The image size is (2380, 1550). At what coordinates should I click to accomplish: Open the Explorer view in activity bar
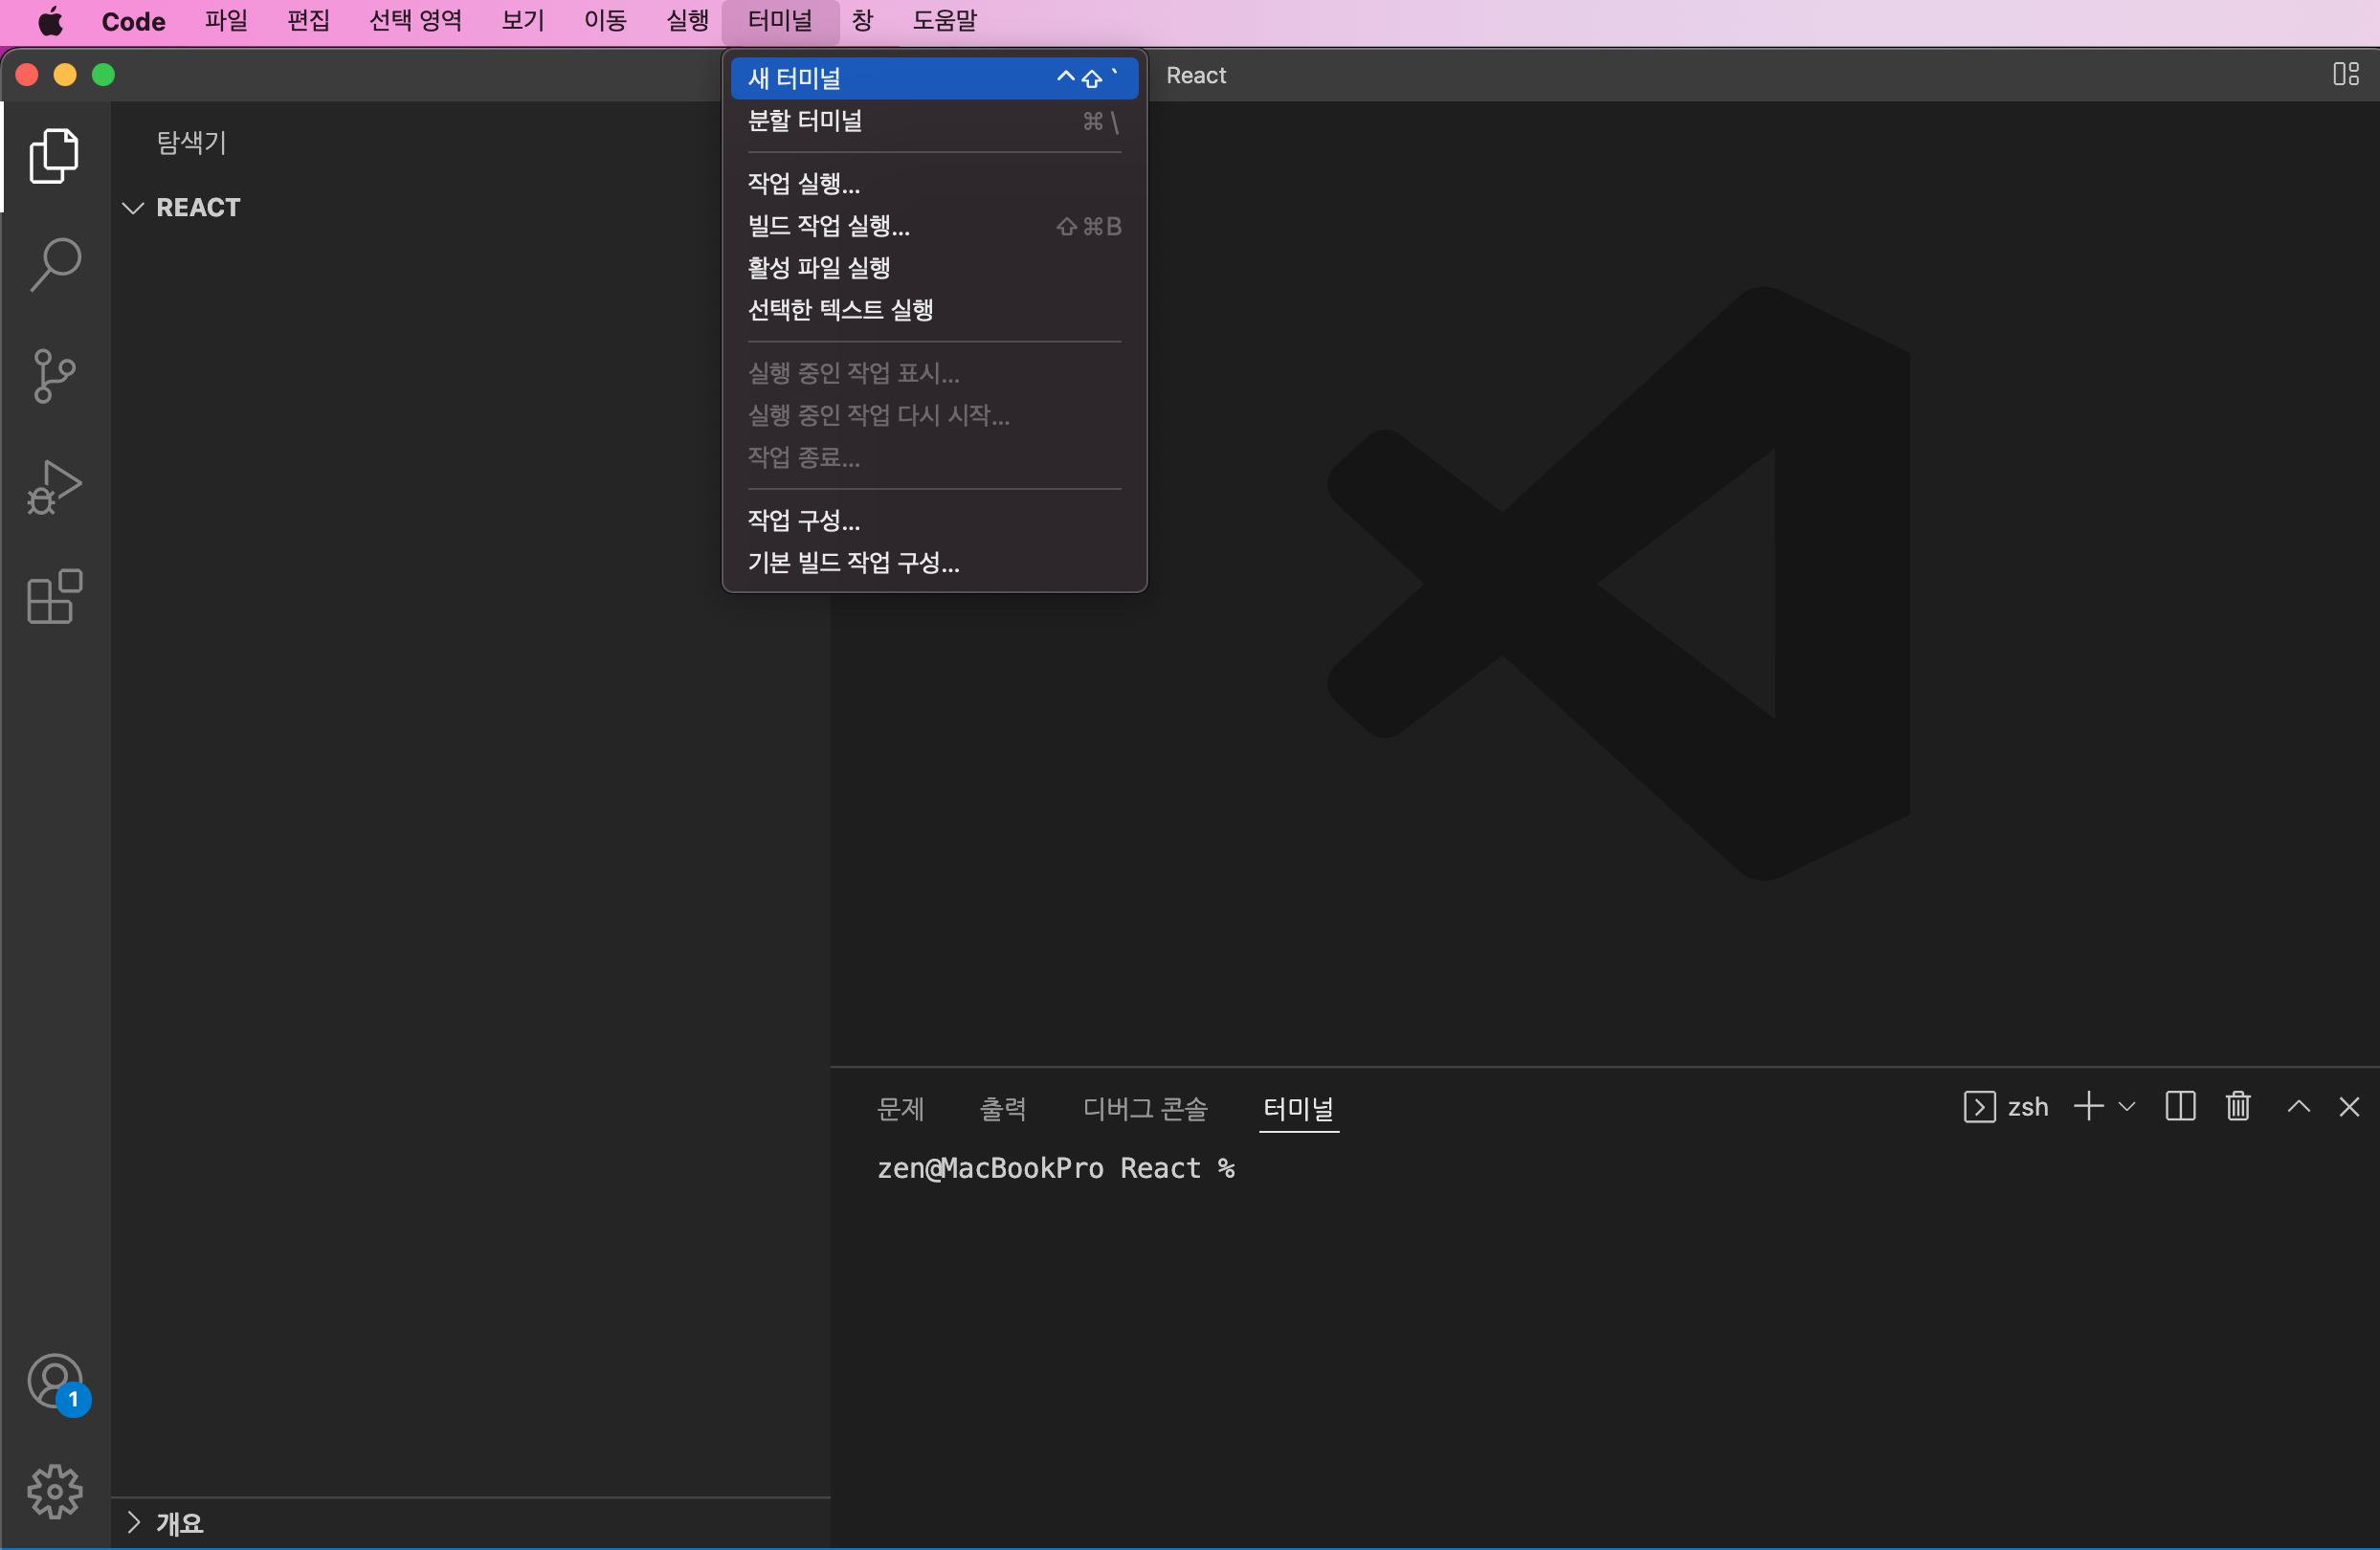pos(54,155)
